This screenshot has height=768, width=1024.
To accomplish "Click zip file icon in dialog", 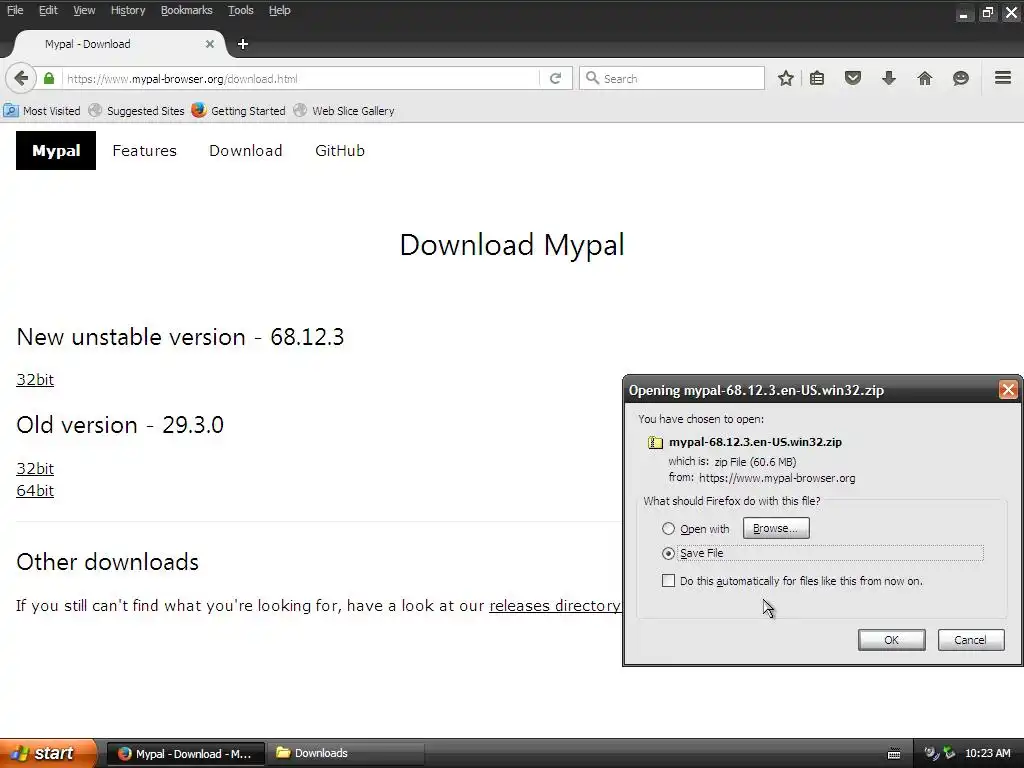I will (x=655, y=442).
